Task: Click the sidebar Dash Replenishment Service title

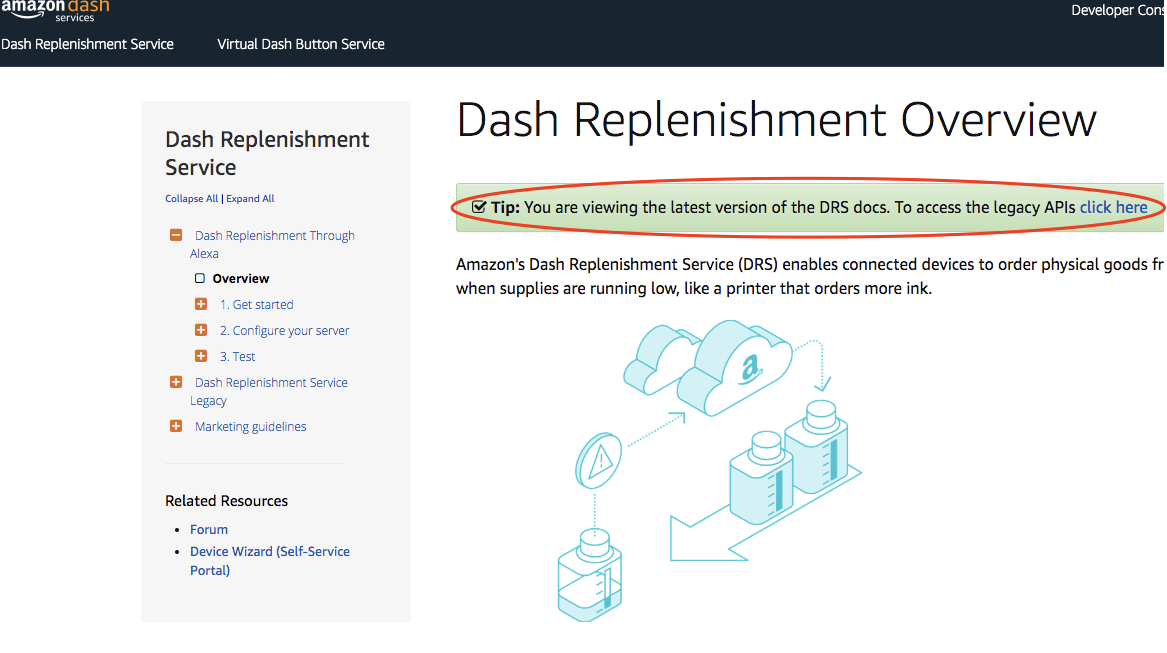Action: (267, 153)
